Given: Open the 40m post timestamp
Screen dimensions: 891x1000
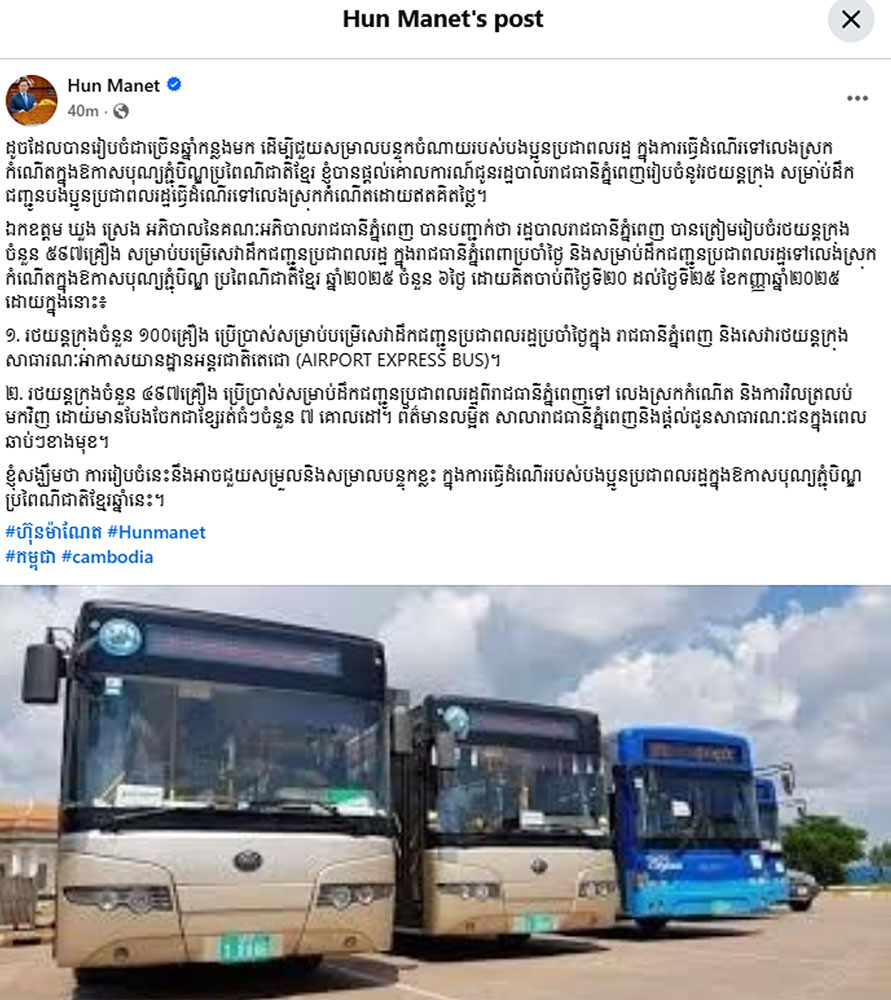Looking at the screenshot, I should pos(83,111).
